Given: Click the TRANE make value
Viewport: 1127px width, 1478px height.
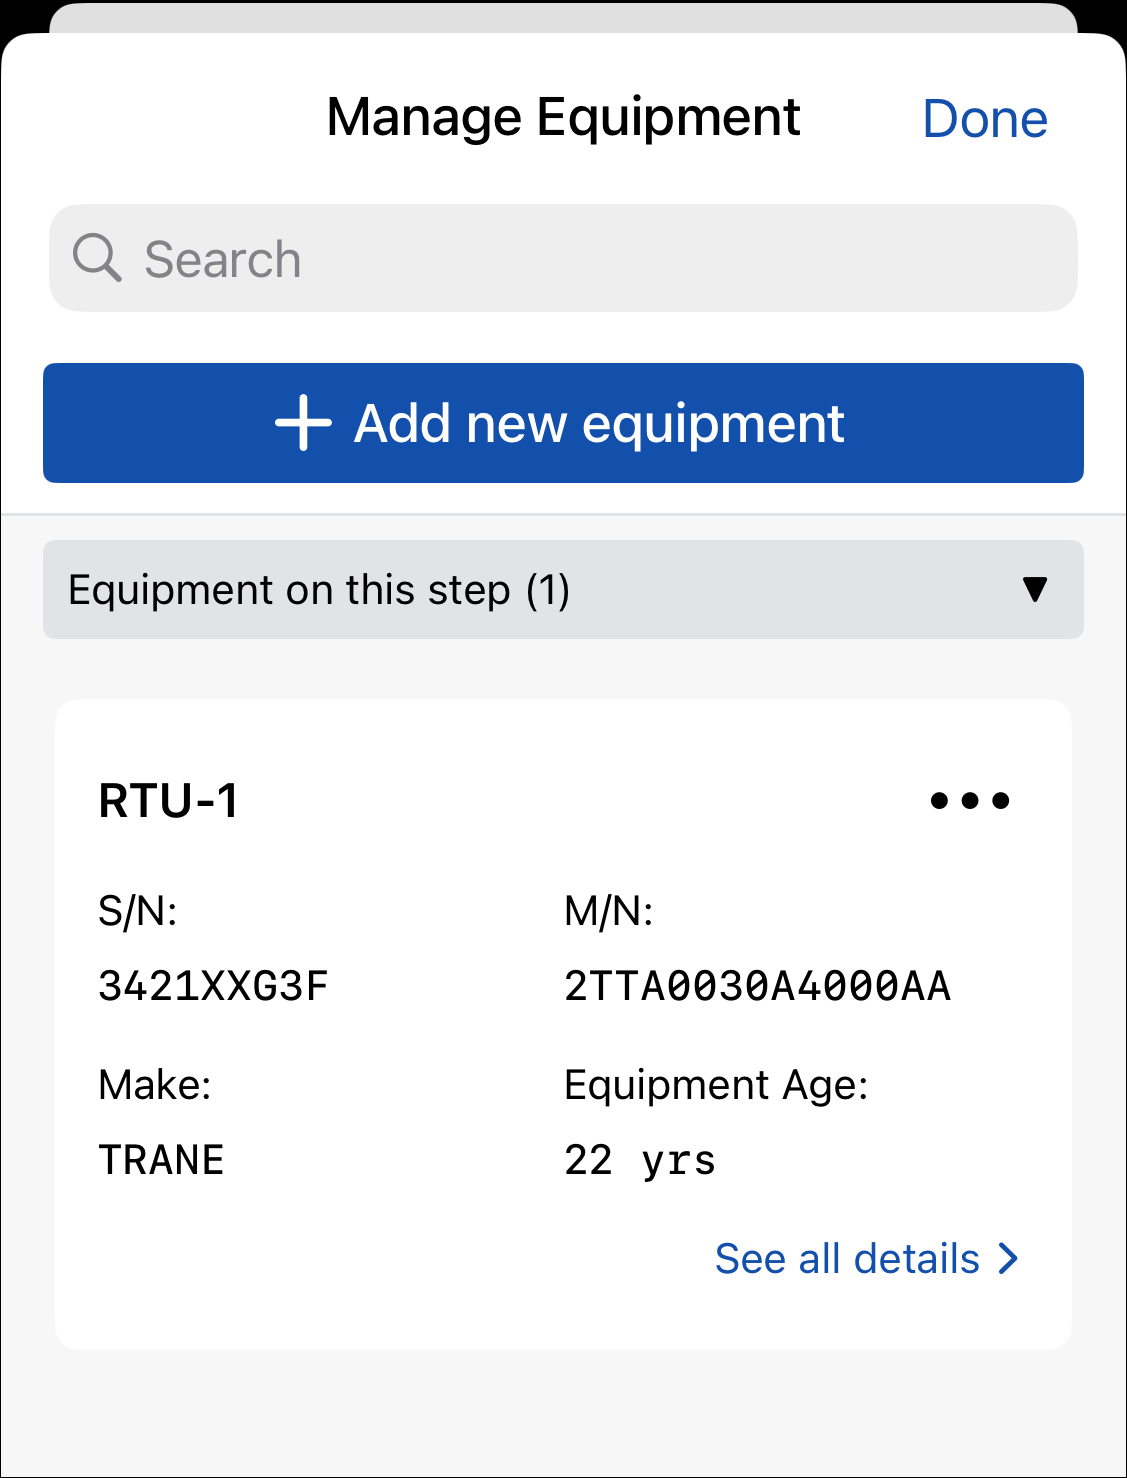Looking at the screenshot, I should 161,1160.
